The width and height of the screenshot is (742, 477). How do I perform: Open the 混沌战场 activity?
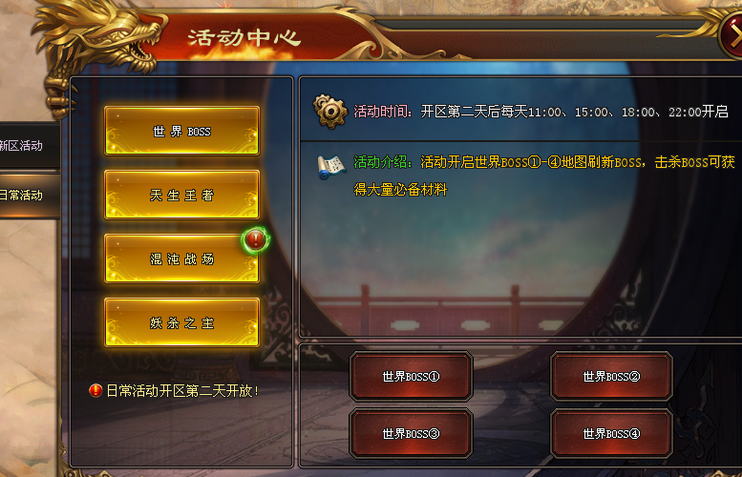[x=182, y=259]
